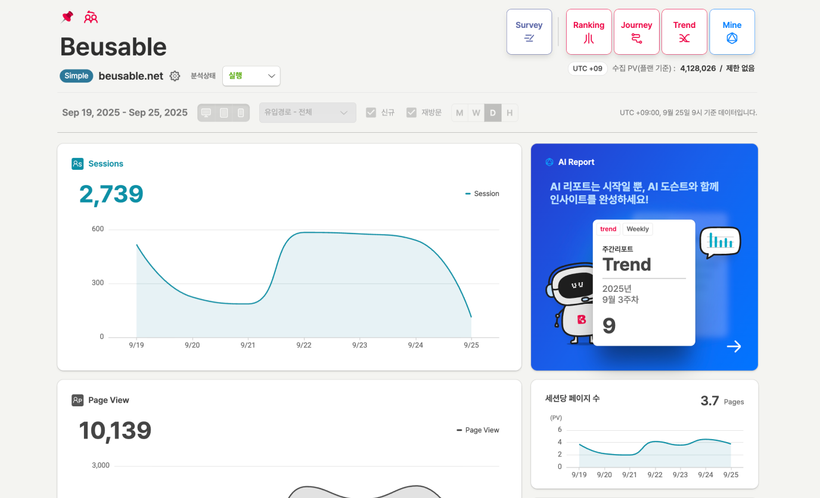
Task: Click the red pushpin icon
Action: pos(68,17)
